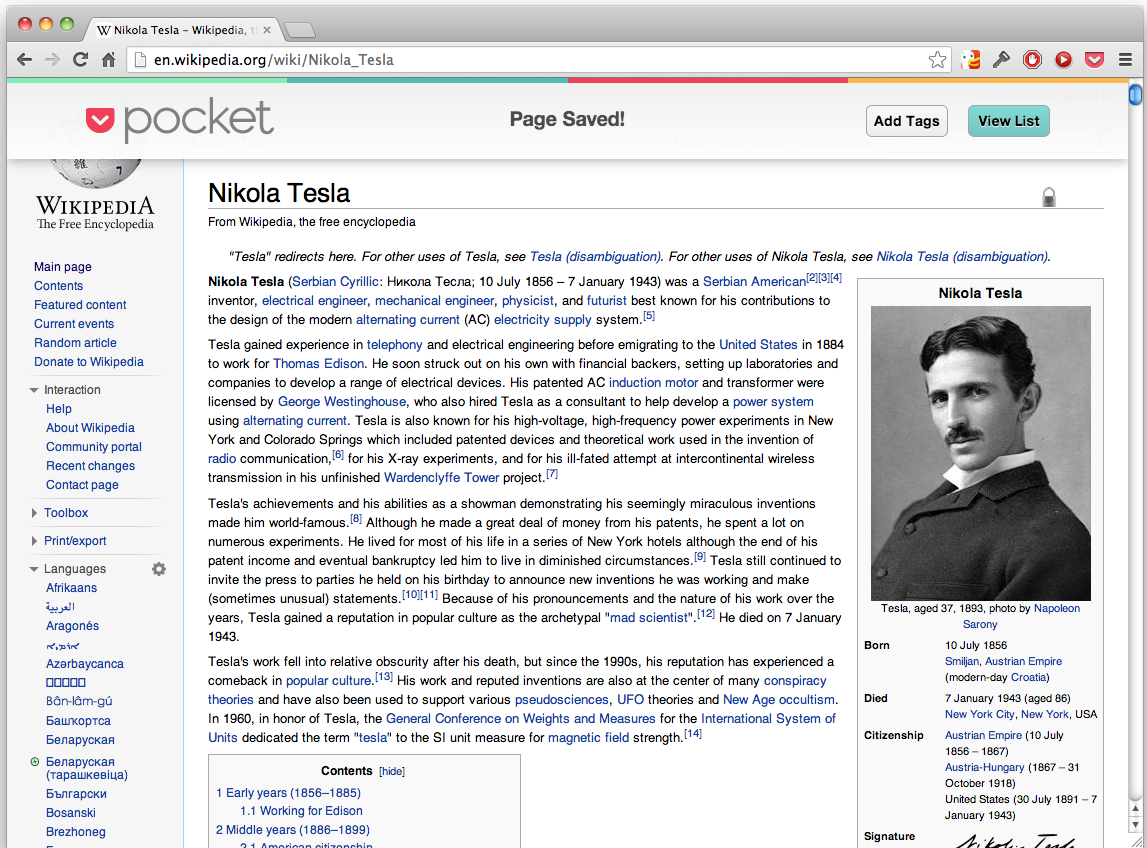Switch to Bosanski language version
Image resolution: width=1147 pixels, height=848 pixels.
[71, 813]
